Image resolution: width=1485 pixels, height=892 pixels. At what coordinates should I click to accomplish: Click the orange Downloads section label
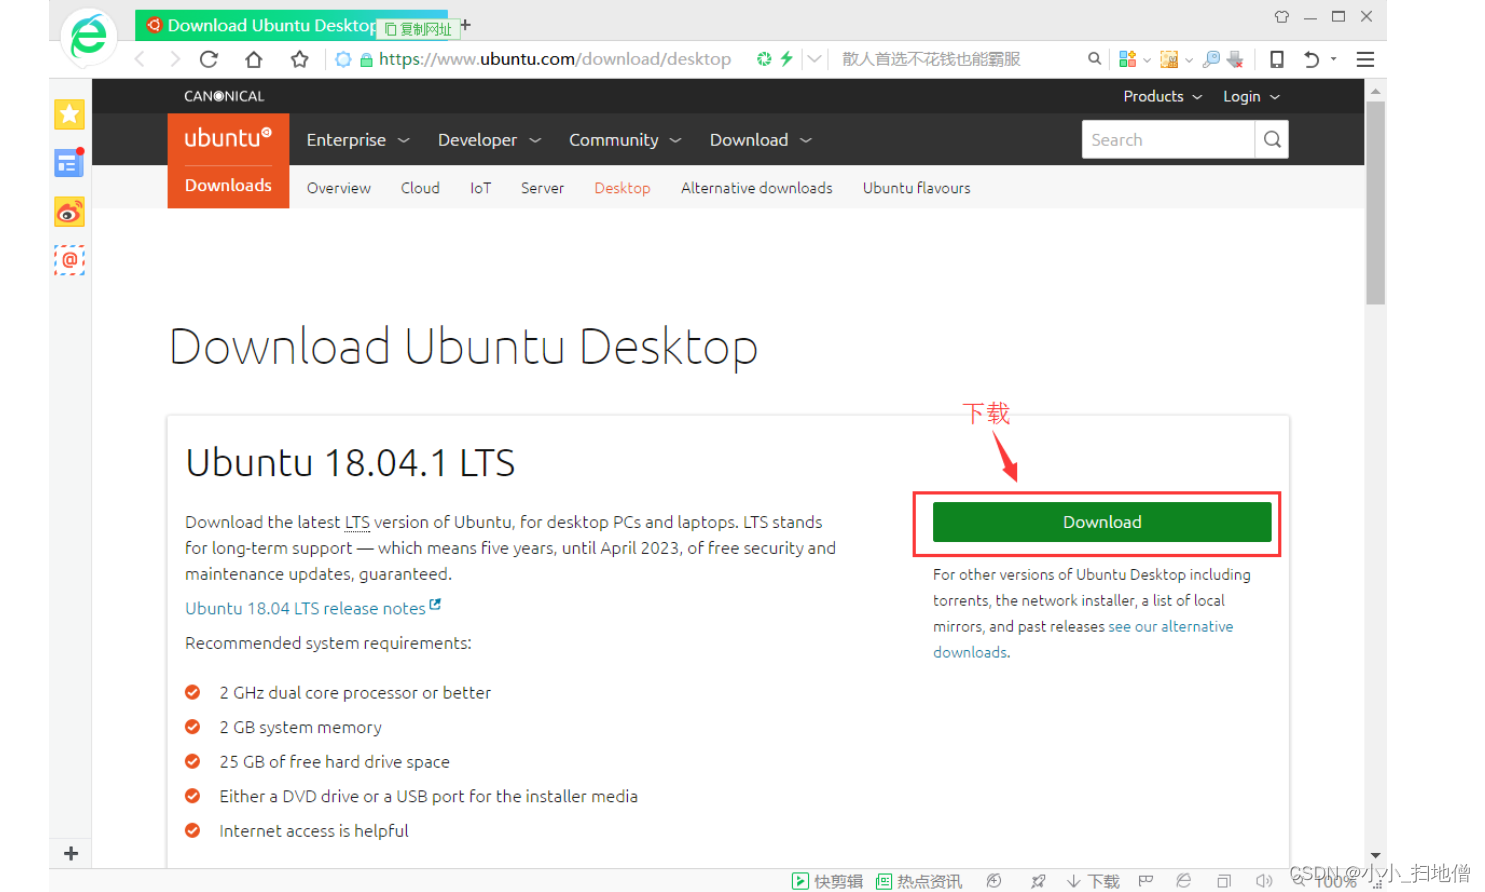pyautogui.click(x=228, y=186)
